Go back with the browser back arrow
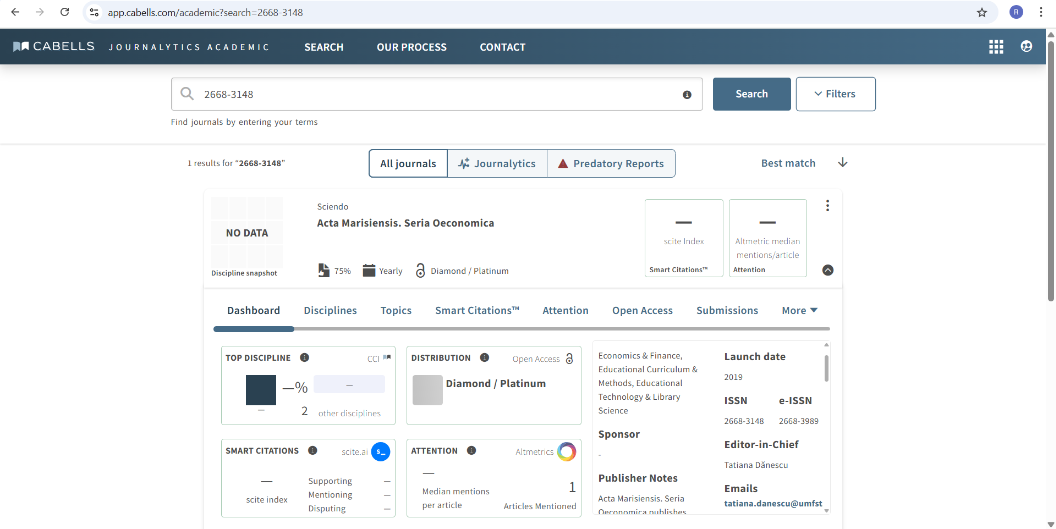 [15, 12]
